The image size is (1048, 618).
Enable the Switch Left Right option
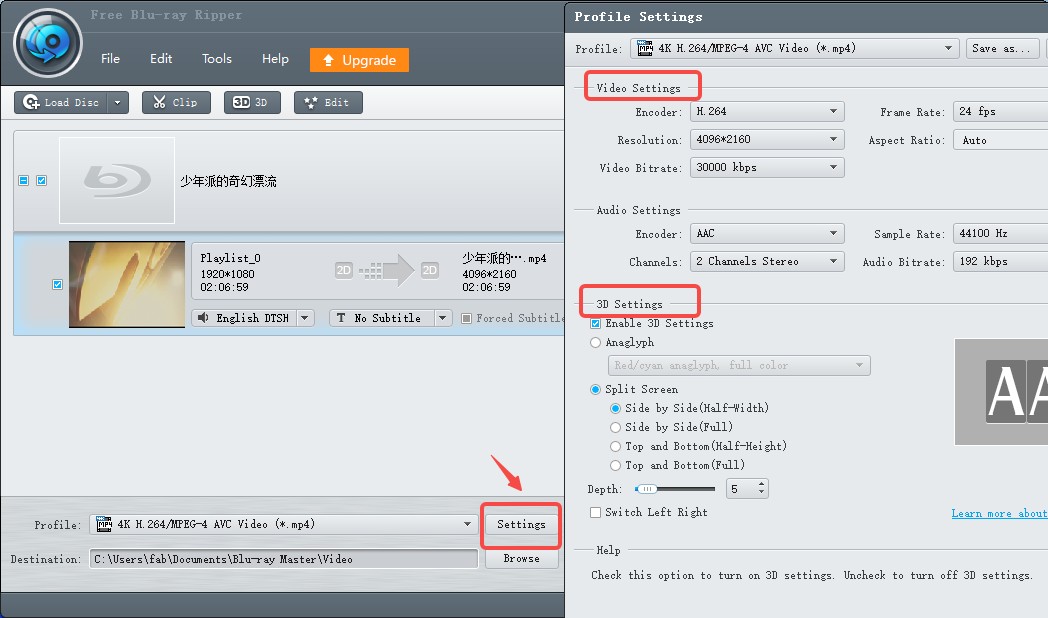click(x=594, y=511)
